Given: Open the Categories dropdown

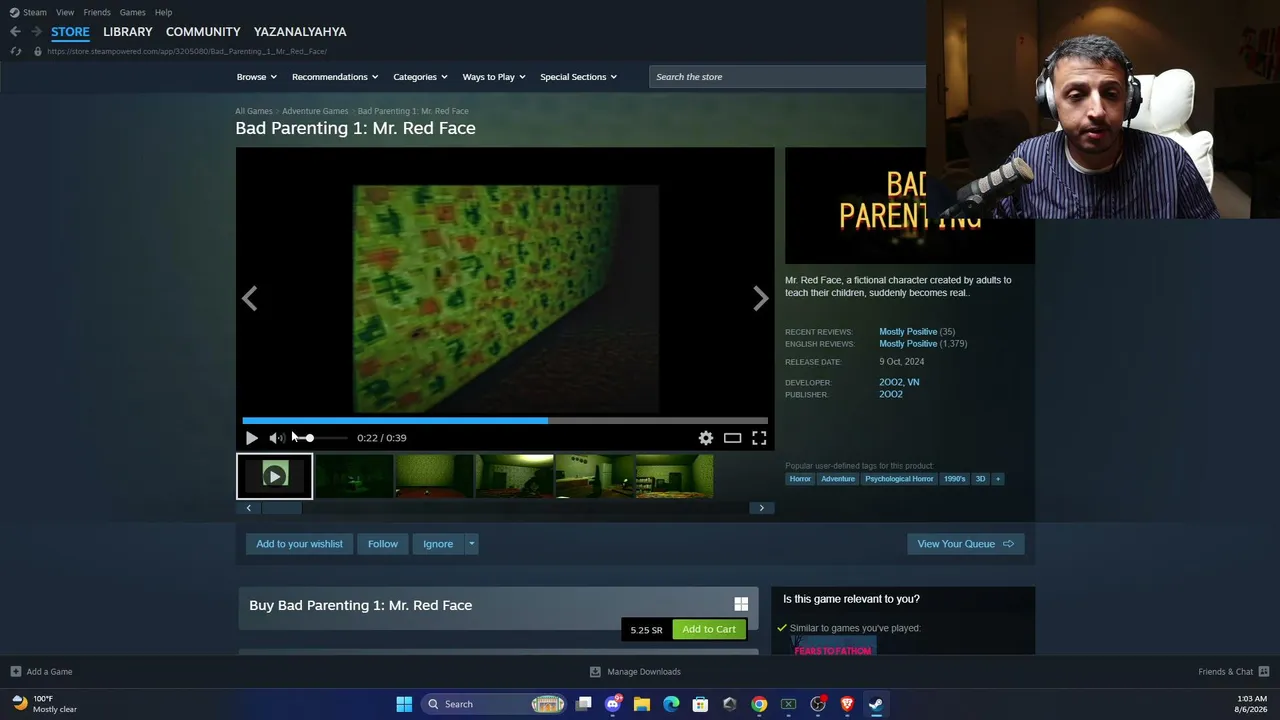Looking at the screenshot, I should pyautogui.click(x=420, y=77).
